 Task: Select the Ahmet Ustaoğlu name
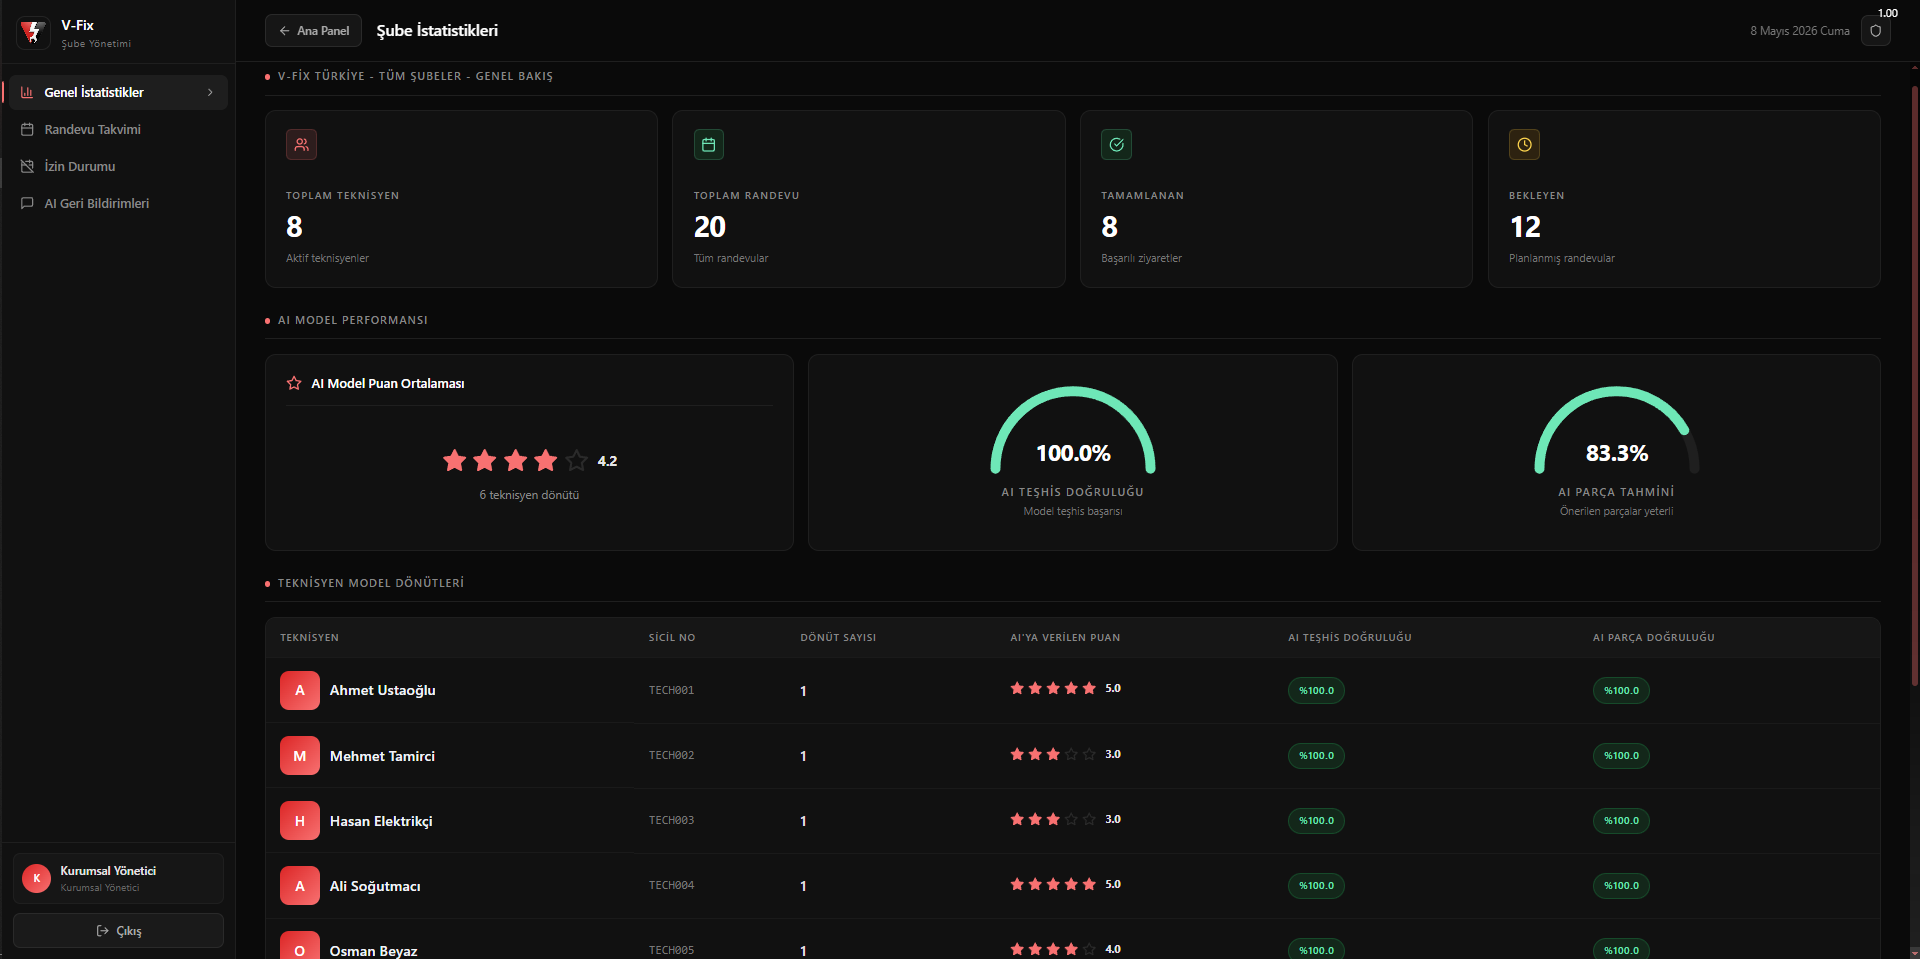(383, 690)
